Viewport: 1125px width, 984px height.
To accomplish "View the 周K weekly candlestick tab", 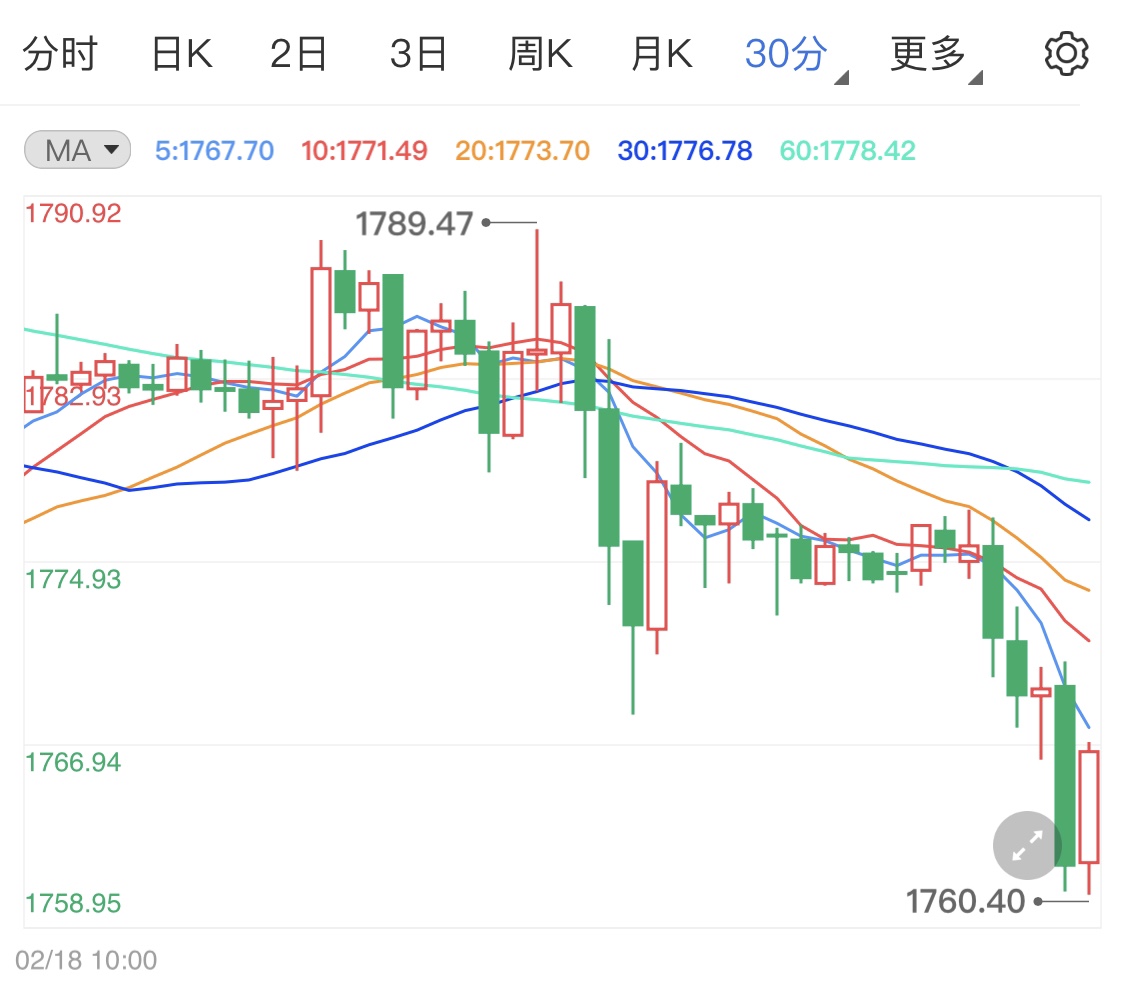I will (540, 54).
